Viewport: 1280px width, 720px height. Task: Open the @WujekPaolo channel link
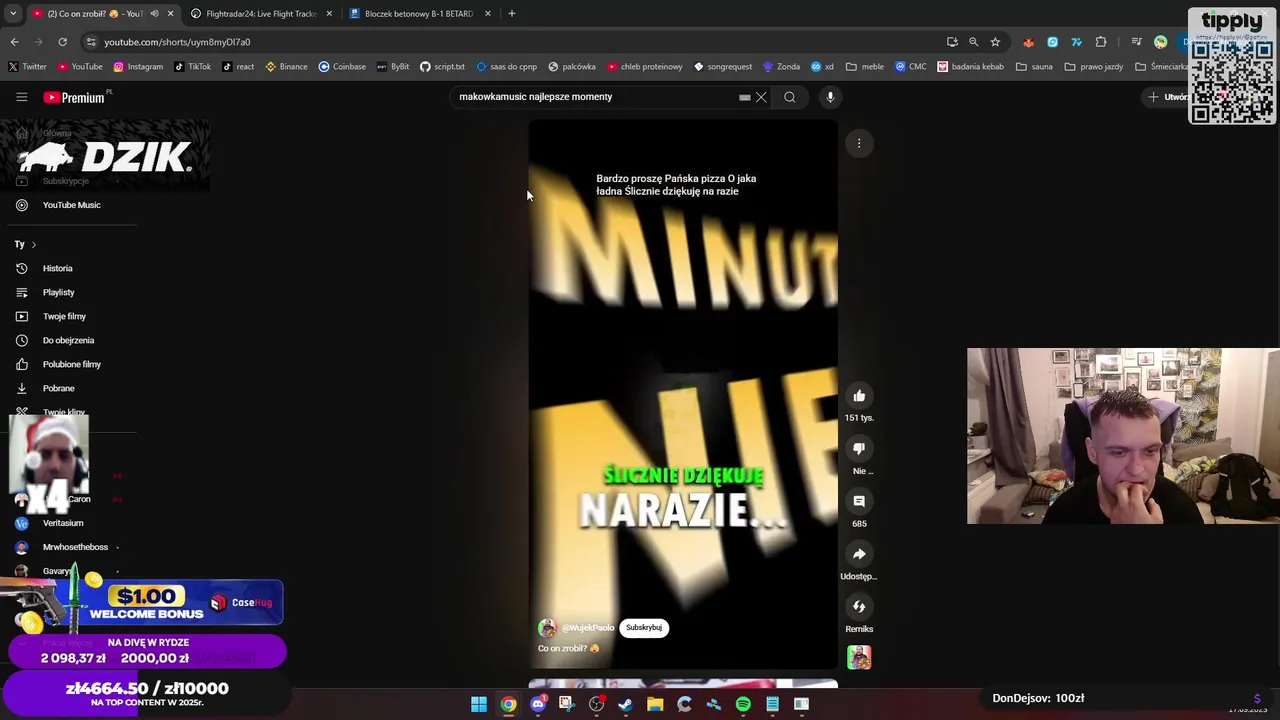click(588, 628)
